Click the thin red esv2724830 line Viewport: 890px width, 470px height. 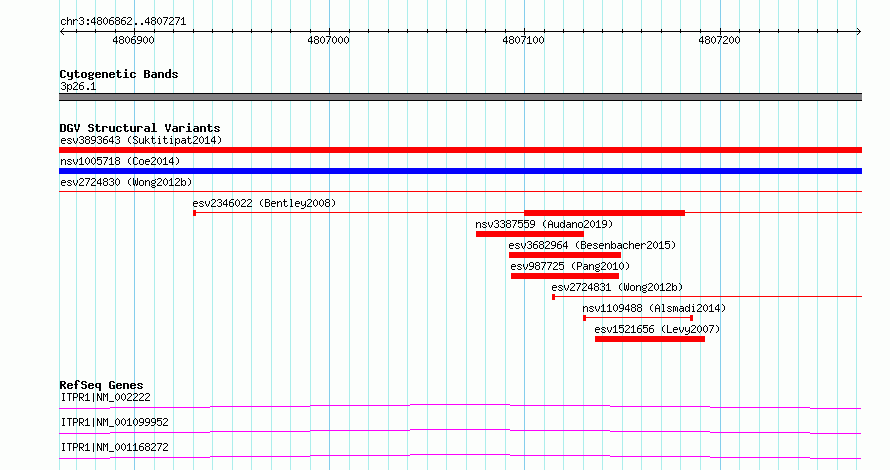460,192
